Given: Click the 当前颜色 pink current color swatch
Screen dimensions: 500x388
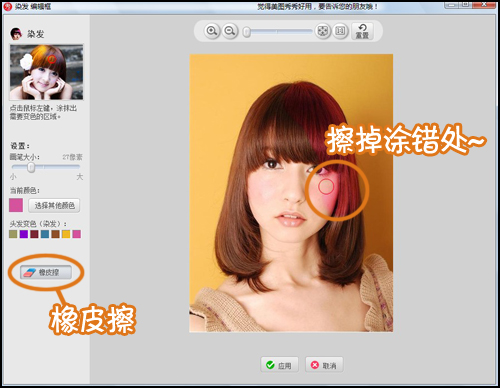Looking at the screenshot, I should click(16, 205).
